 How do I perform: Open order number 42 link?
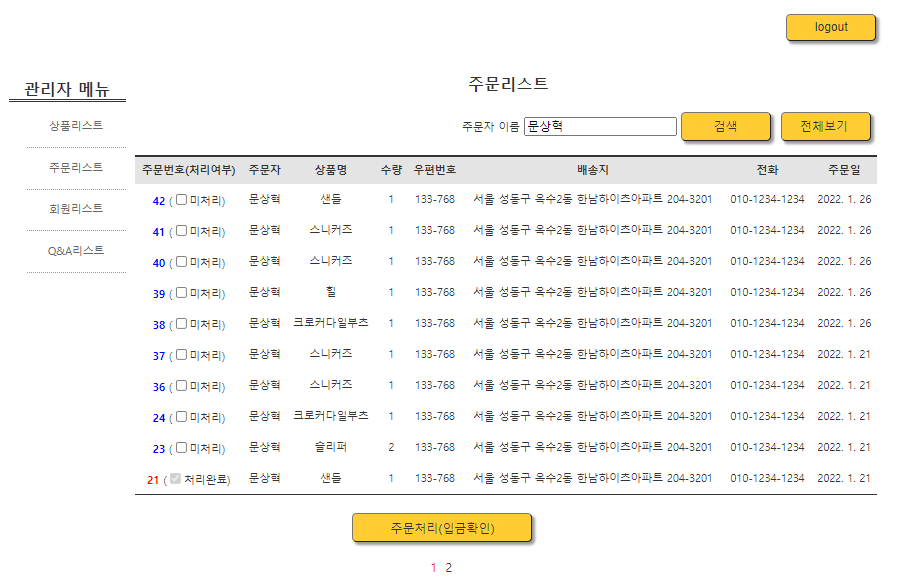[159, 201]
